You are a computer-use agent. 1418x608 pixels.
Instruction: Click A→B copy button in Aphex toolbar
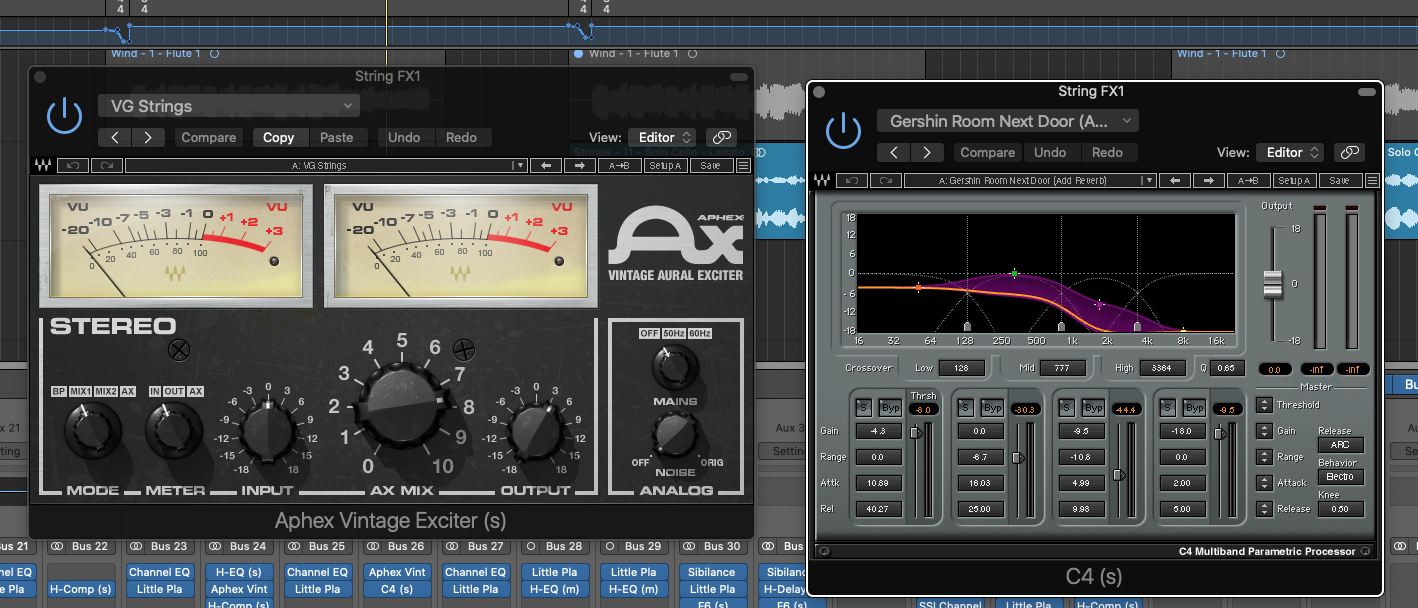[622, 166]
